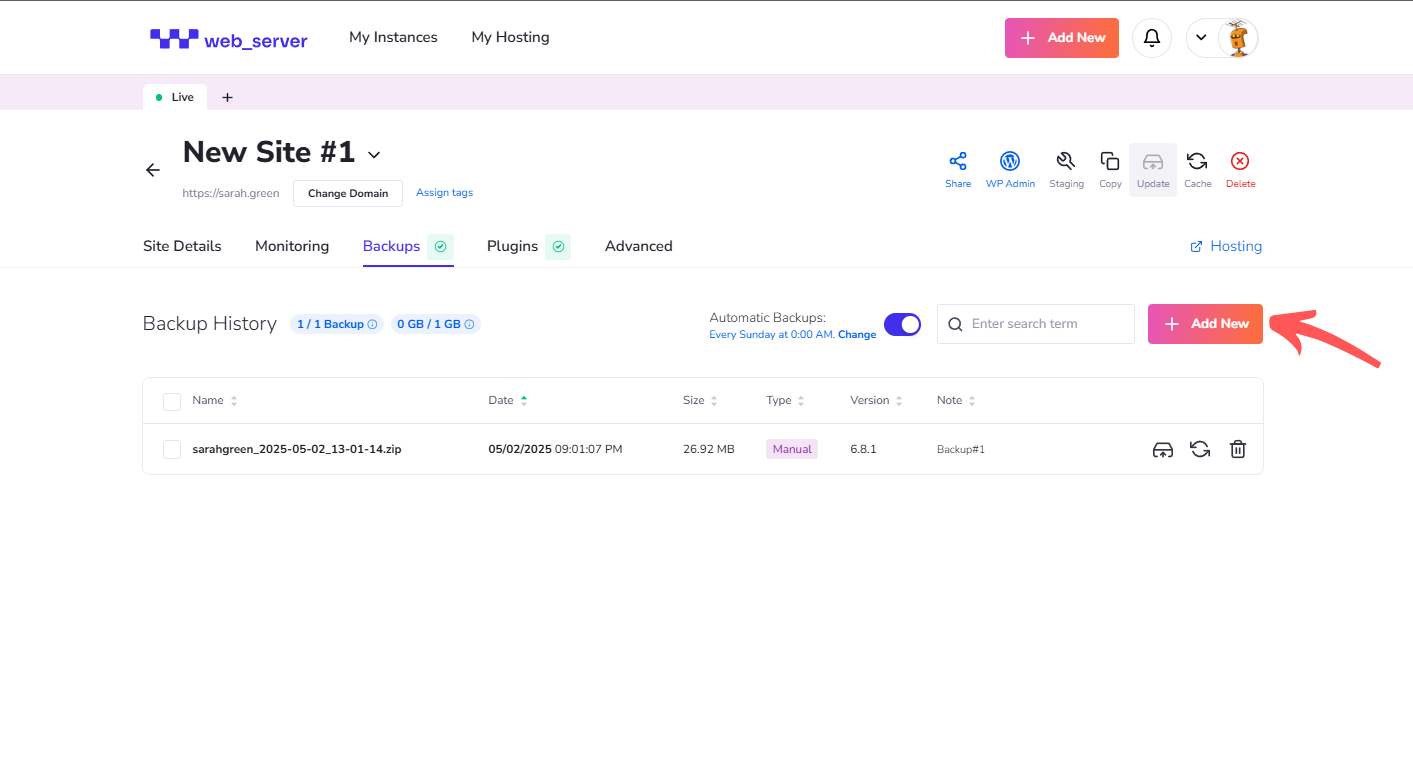Open the notifications bell
The width and height of the screenshot is (1413, 781).
point(1152,38)
